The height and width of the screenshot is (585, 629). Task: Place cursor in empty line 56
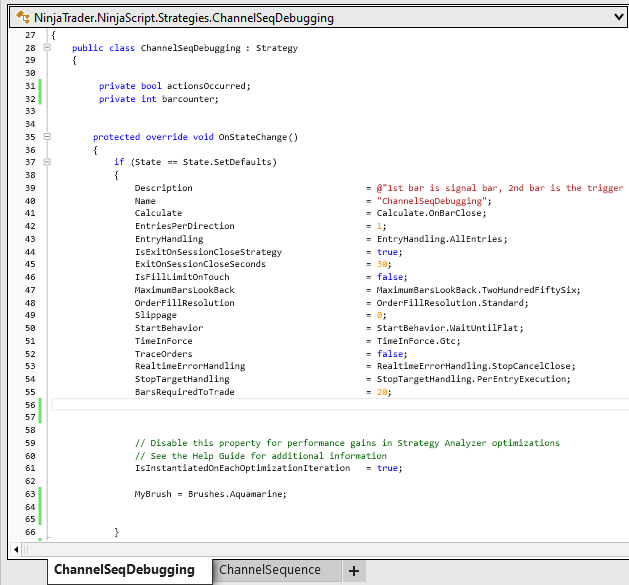340,404
